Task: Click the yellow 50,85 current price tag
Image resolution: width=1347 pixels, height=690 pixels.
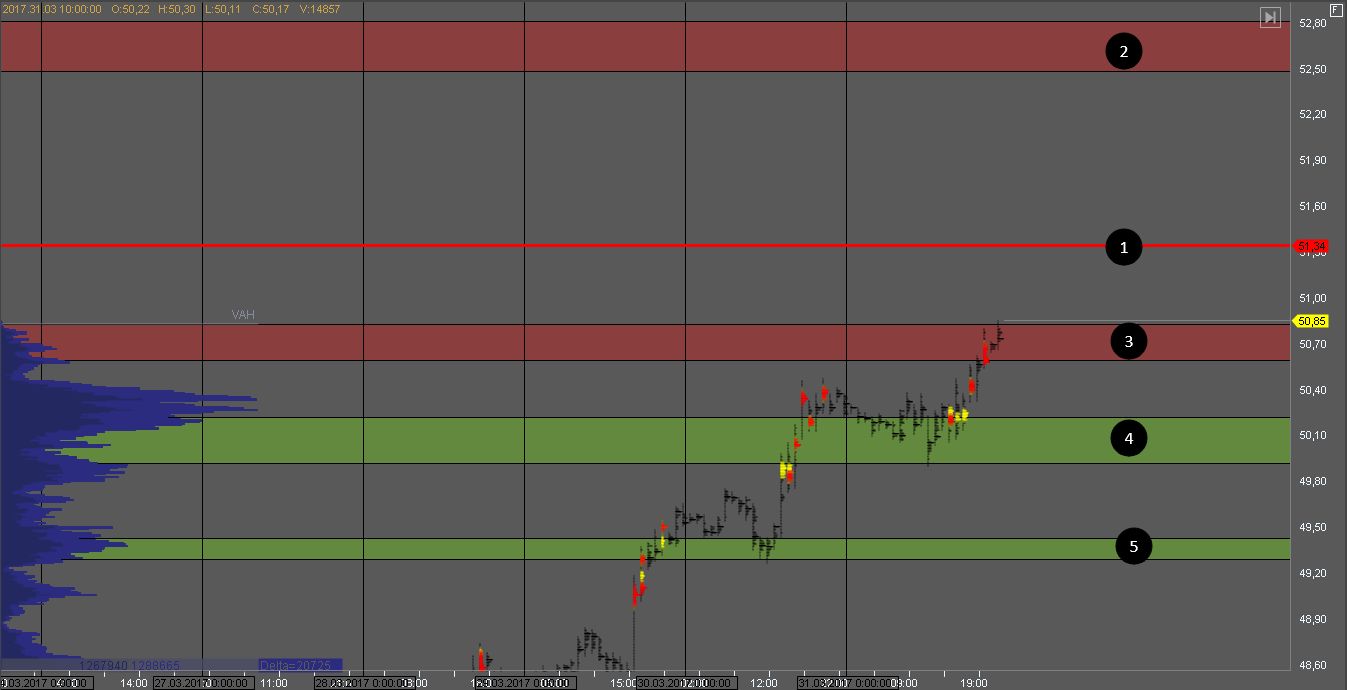Action: [x=1311, y=321]
